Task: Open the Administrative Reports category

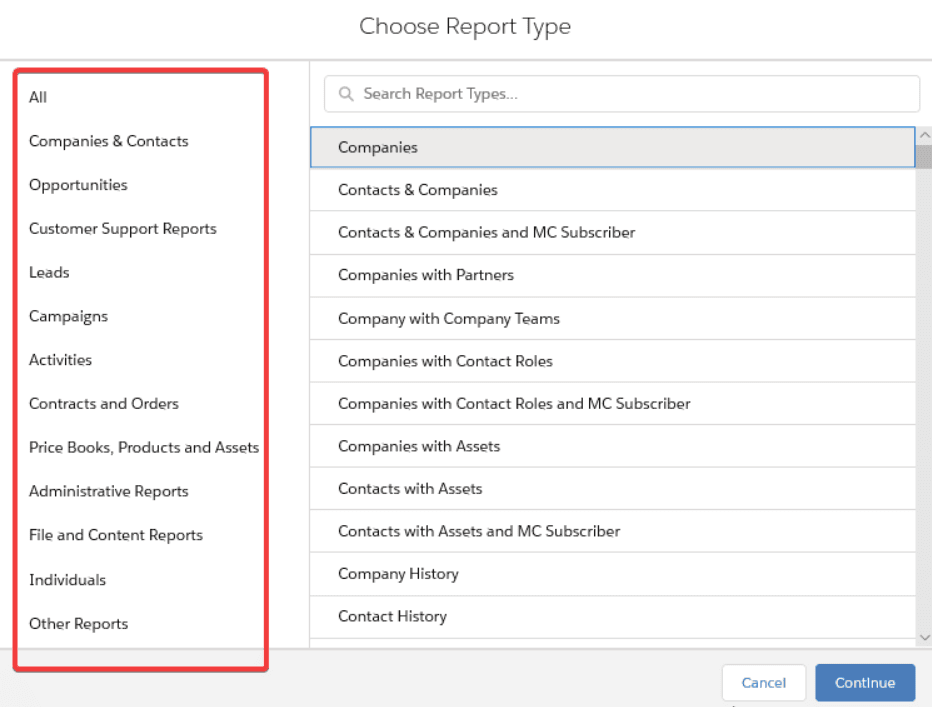Action: (108, 491)
